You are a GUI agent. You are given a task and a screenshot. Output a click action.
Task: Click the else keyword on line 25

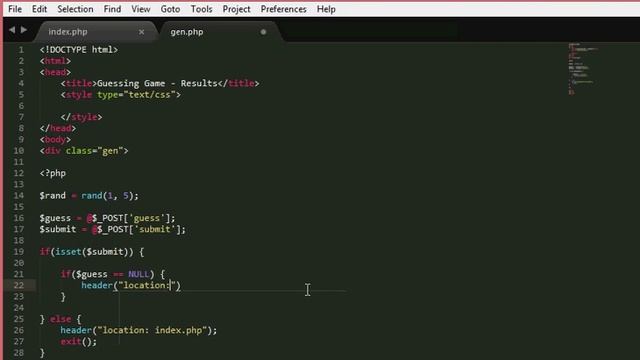[x=60, y=319]
